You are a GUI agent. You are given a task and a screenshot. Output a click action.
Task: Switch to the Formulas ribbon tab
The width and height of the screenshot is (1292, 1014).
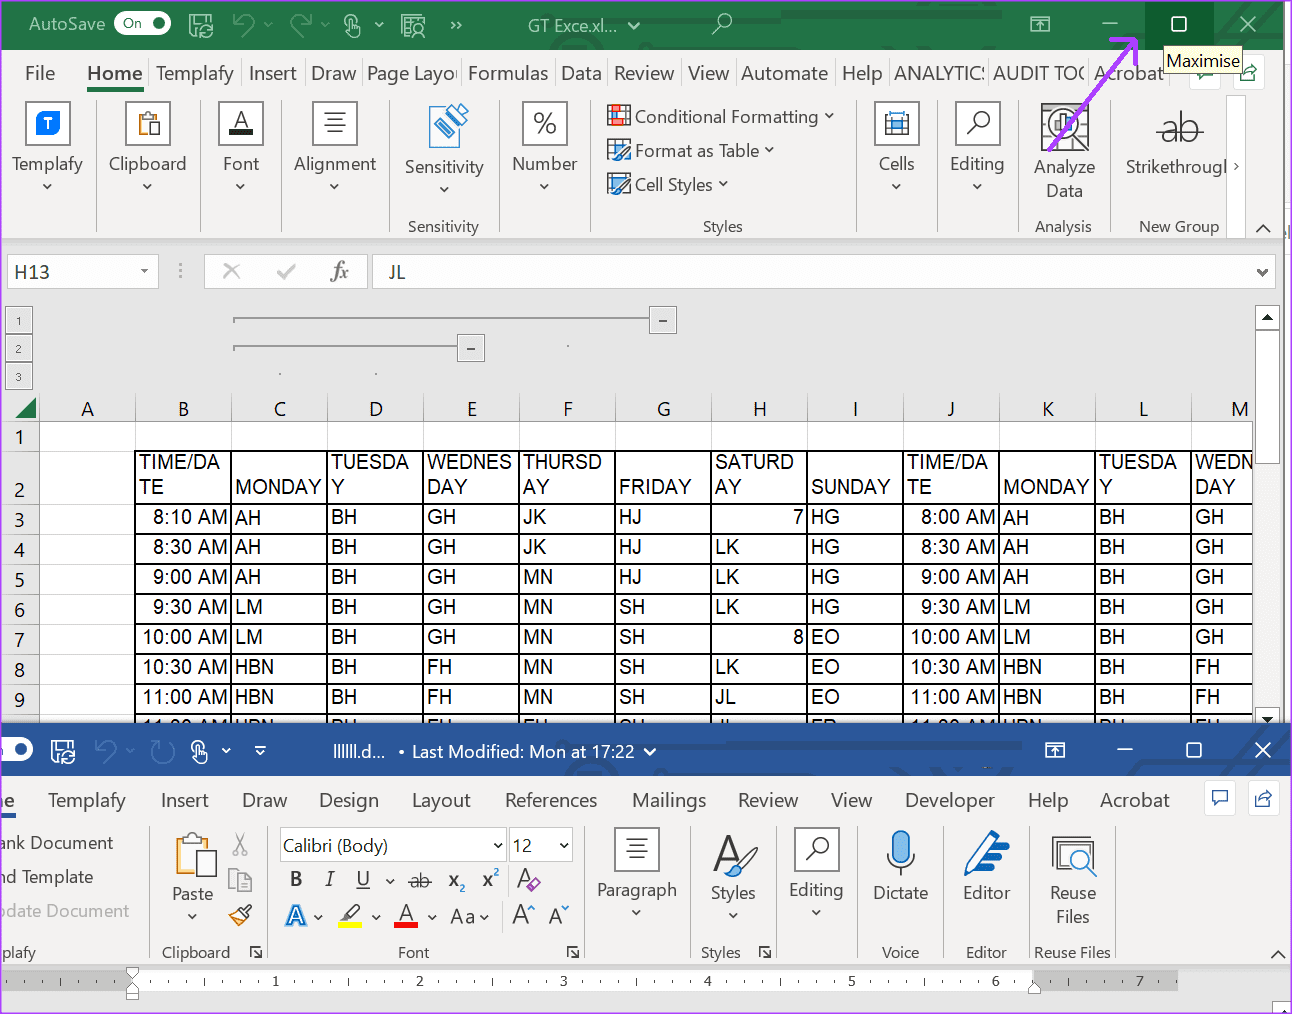[x=508, y=72]
